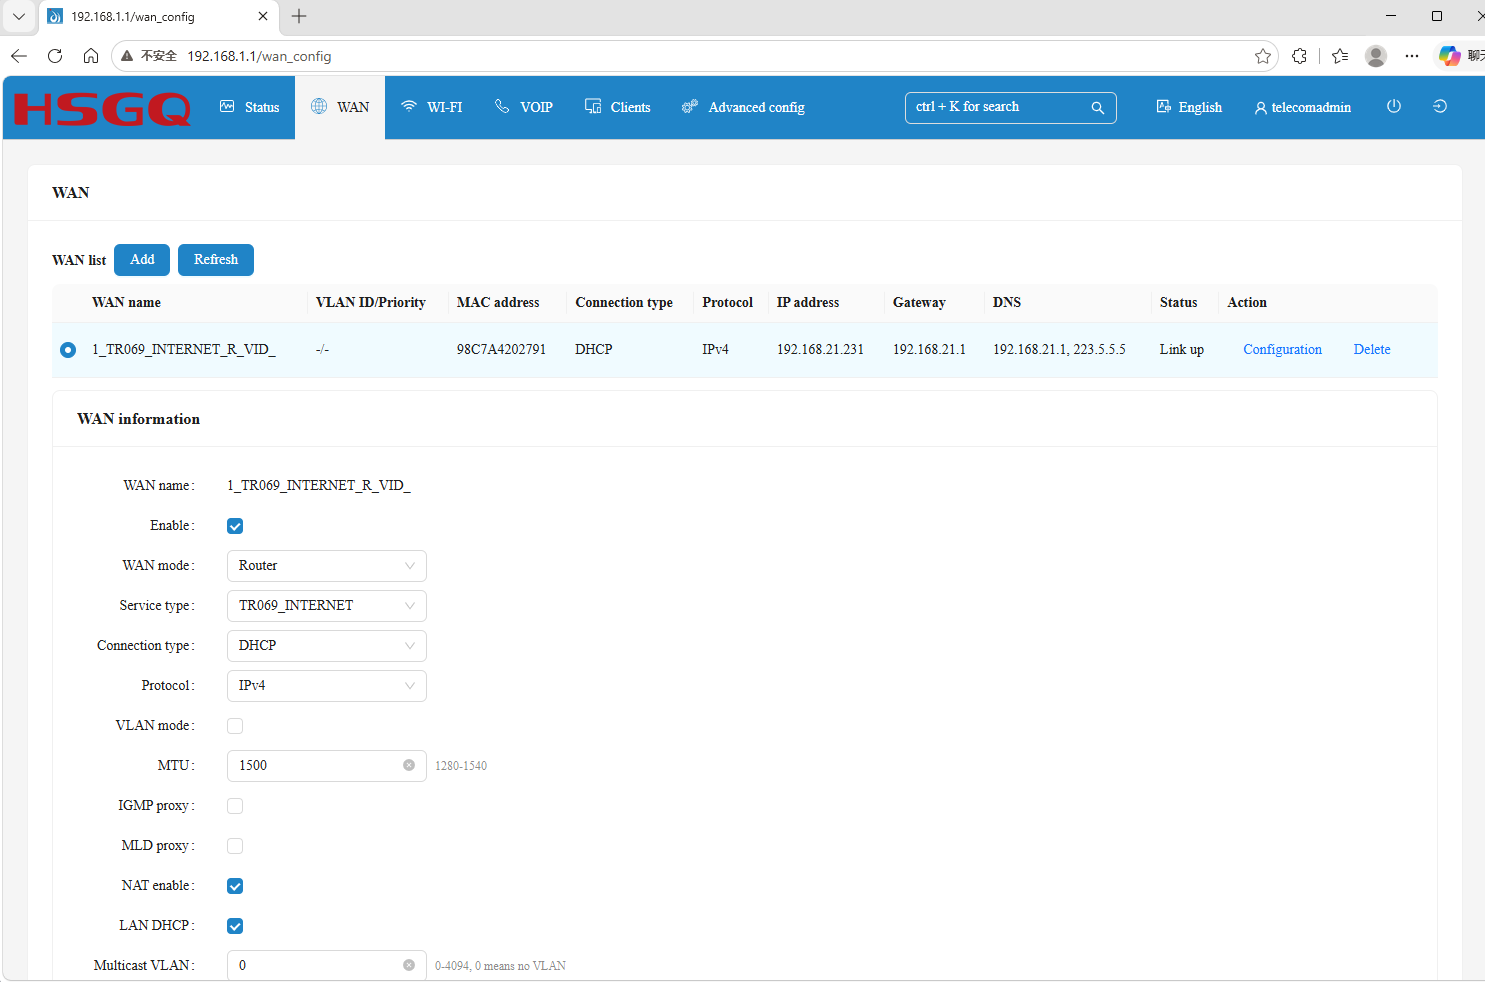Check the MLD proxy checkbox
The height and width of the screenshot is (982, 1485).
pyautogui.click(x=235, y=846)
